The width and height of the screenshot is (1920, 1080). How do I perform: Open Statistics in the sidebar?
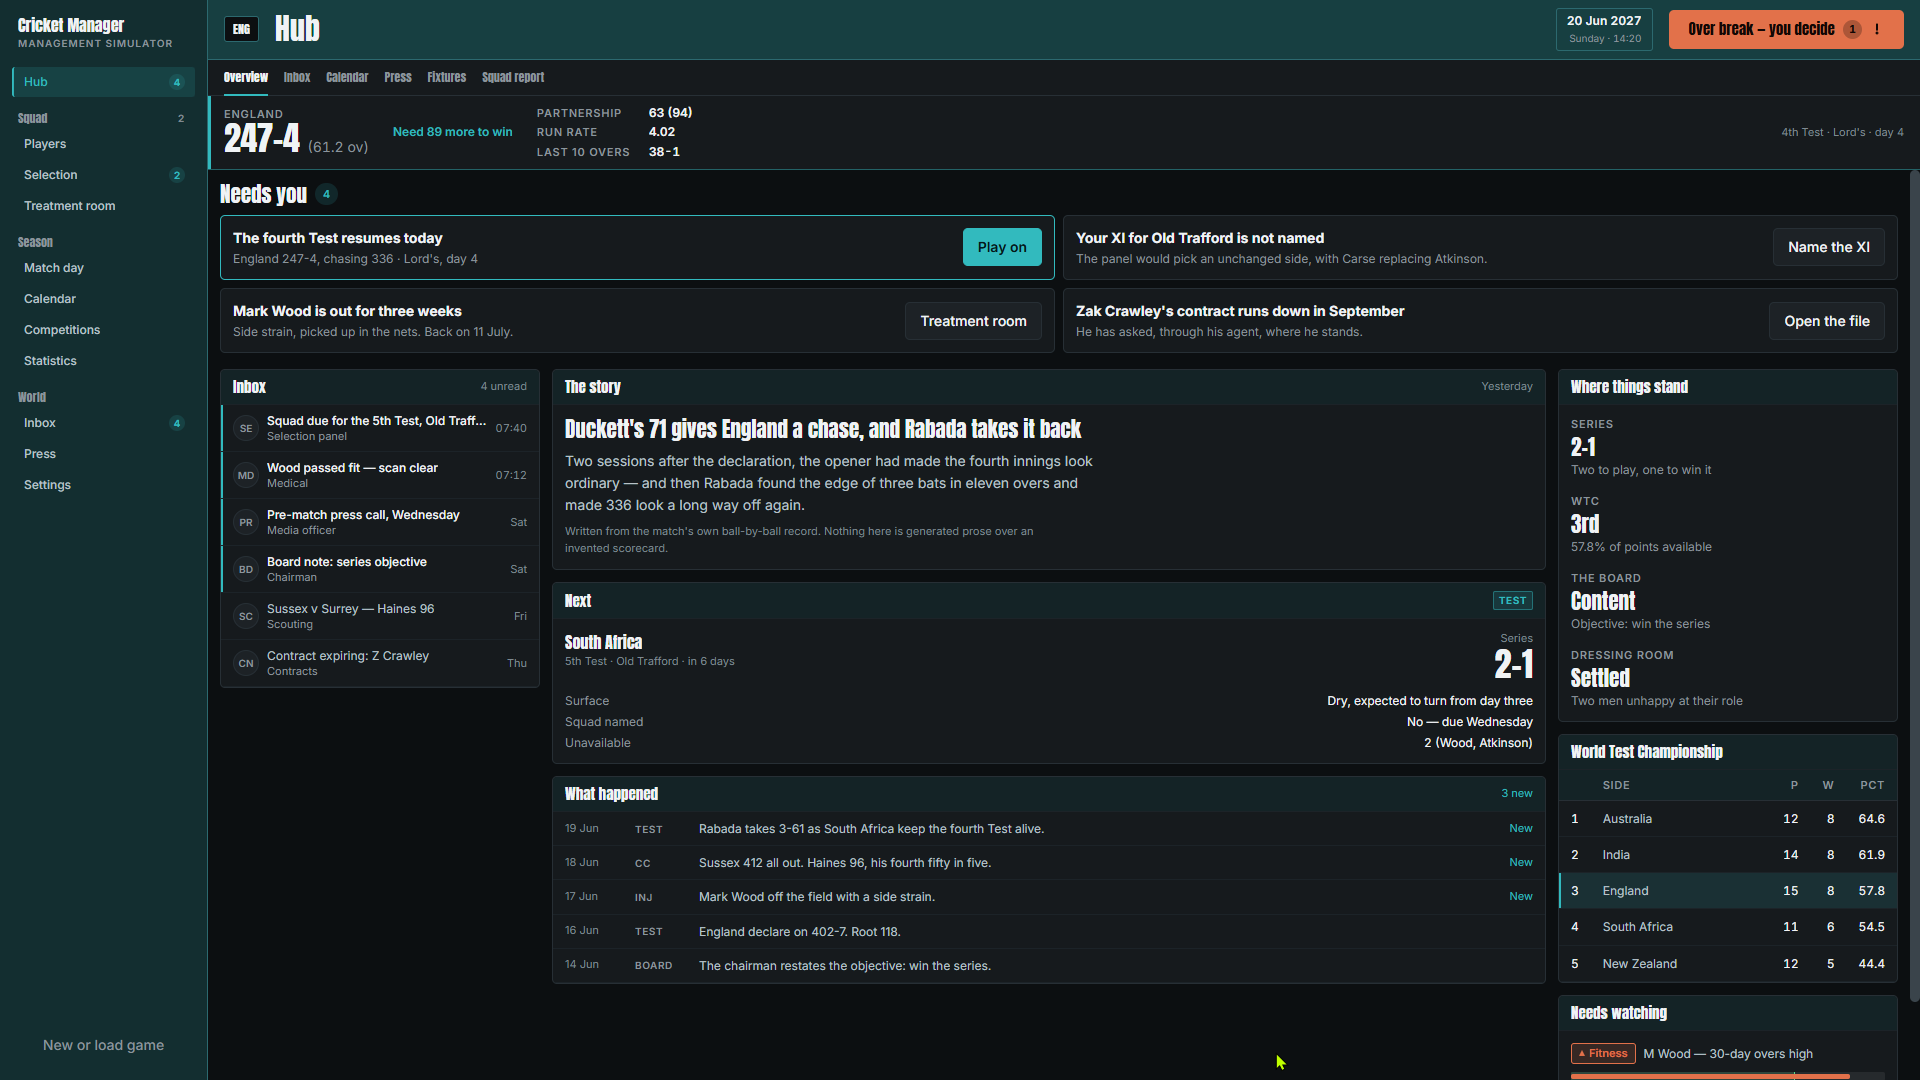[103, 361]
